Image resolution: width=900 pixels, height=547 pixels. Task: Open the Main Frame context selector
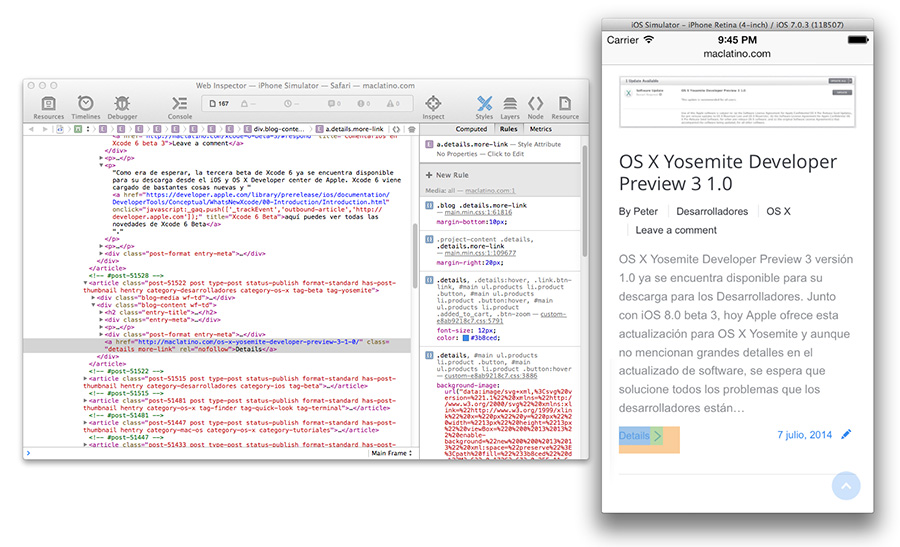pos(391,453)
